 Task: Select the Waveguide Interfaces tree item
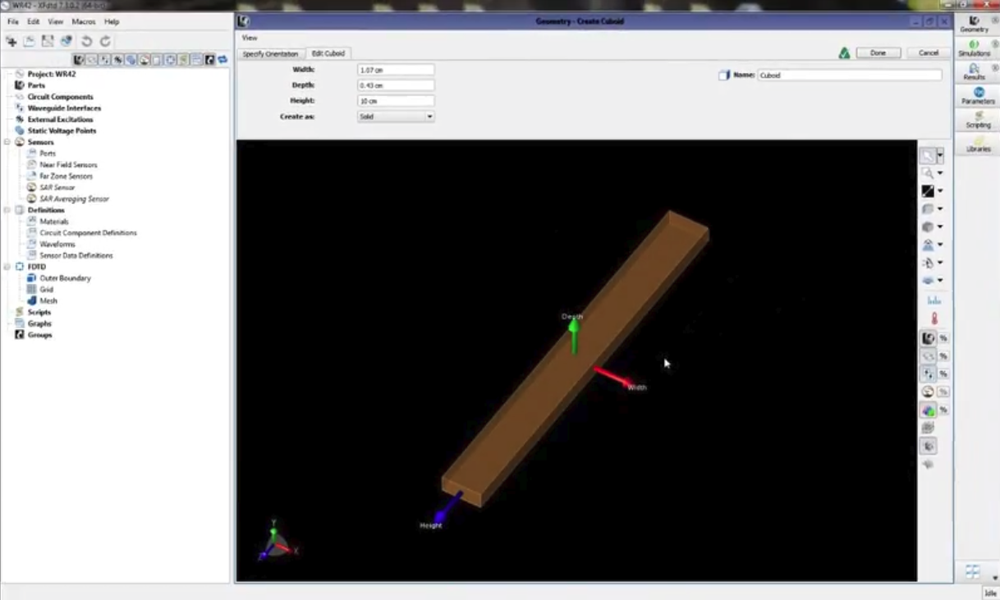64,108
